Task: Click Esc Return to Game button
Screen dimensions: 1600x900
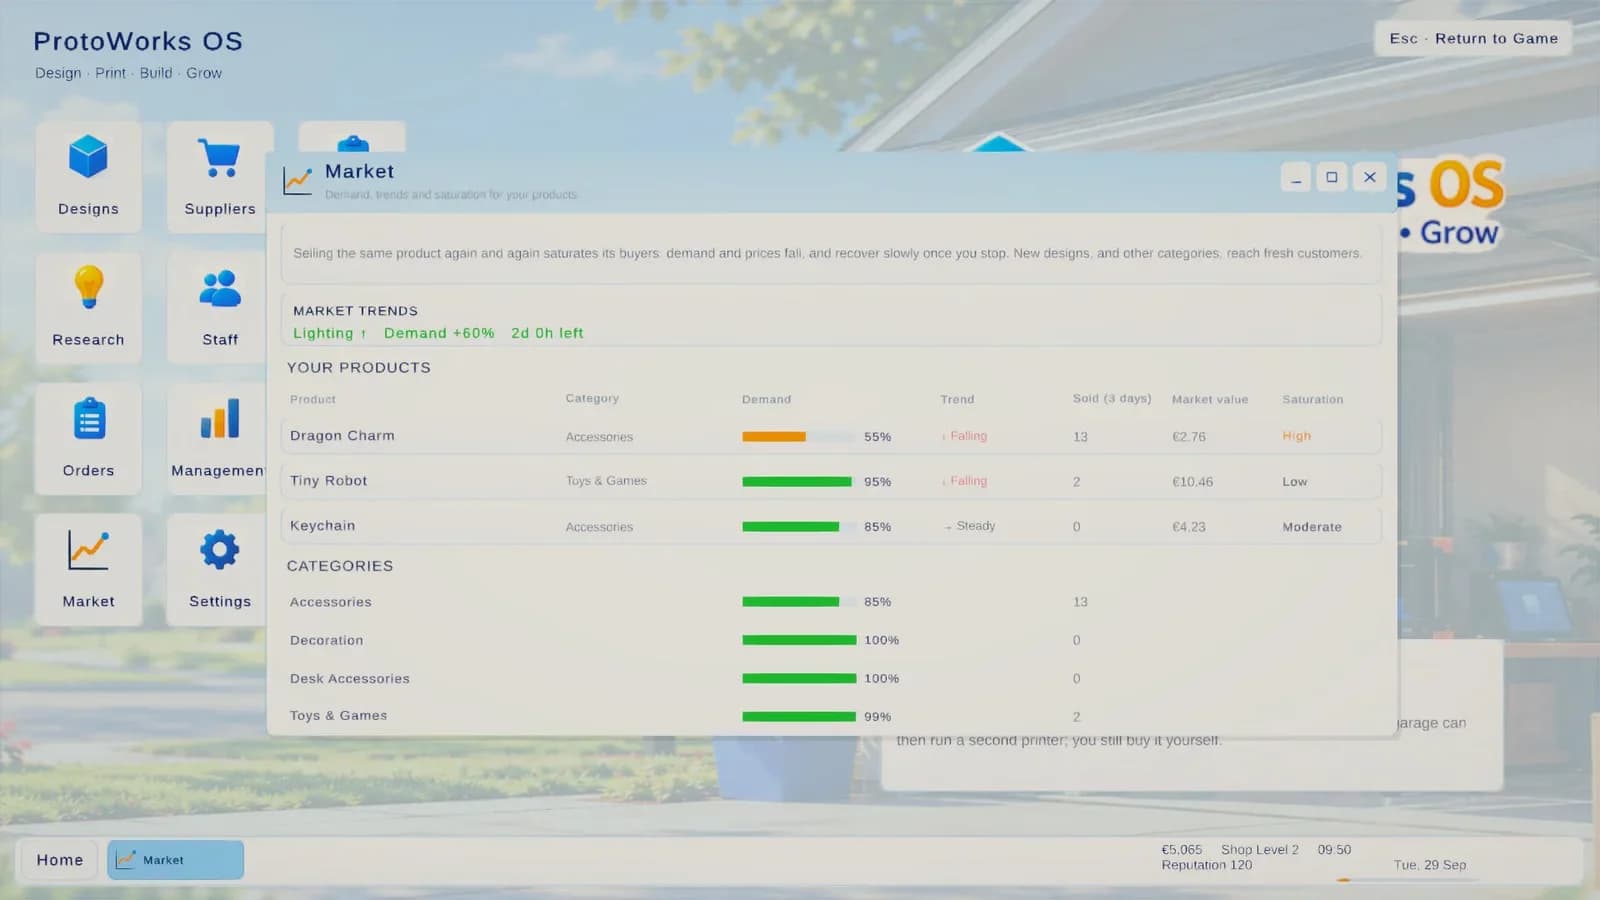Action: (1473, 38)
